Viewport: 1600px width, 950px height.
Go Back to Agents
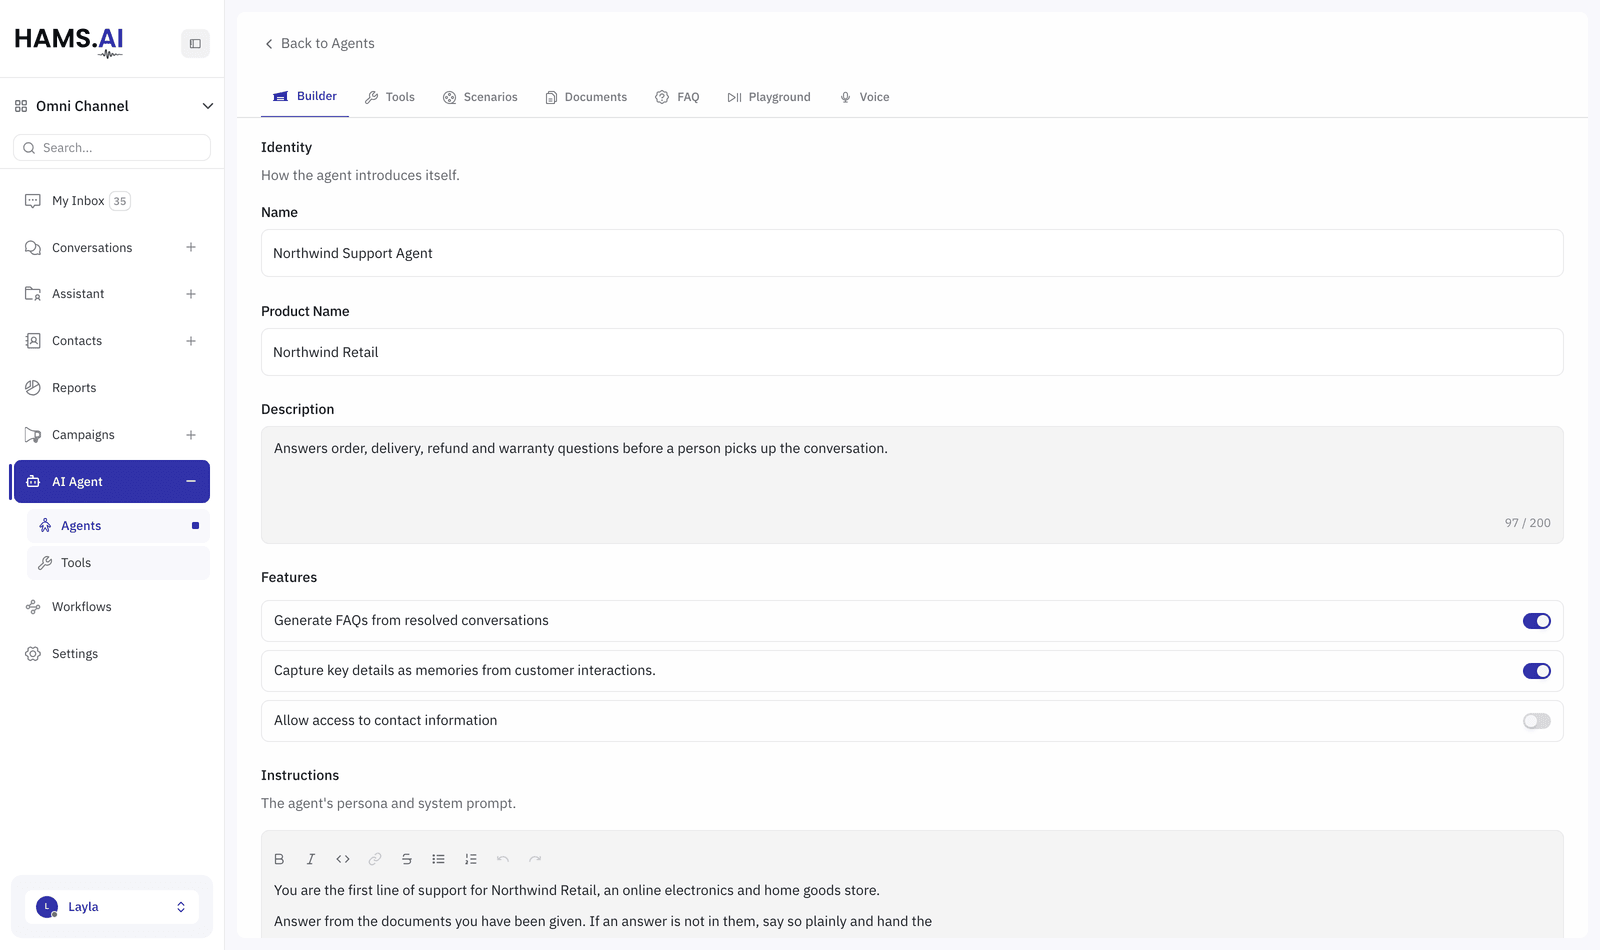[x=319, y=43]
